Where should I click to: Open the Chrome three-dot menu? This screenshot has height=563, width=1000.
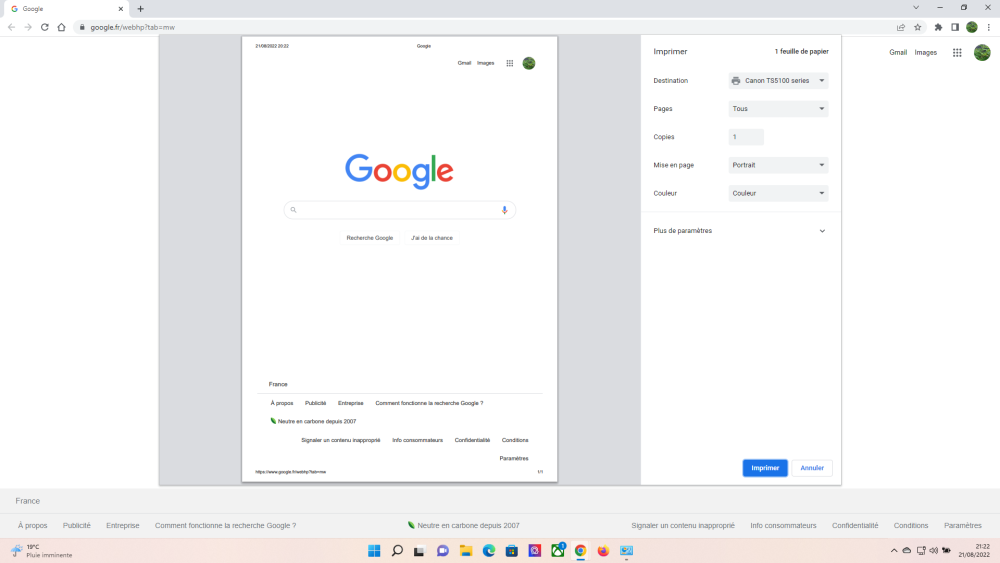coord(988,27)
